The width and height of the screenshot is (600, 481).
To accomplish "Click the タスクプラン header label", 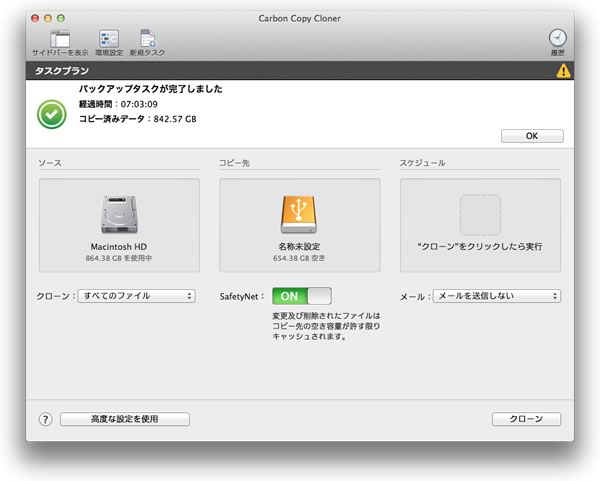I will point(62,71).
